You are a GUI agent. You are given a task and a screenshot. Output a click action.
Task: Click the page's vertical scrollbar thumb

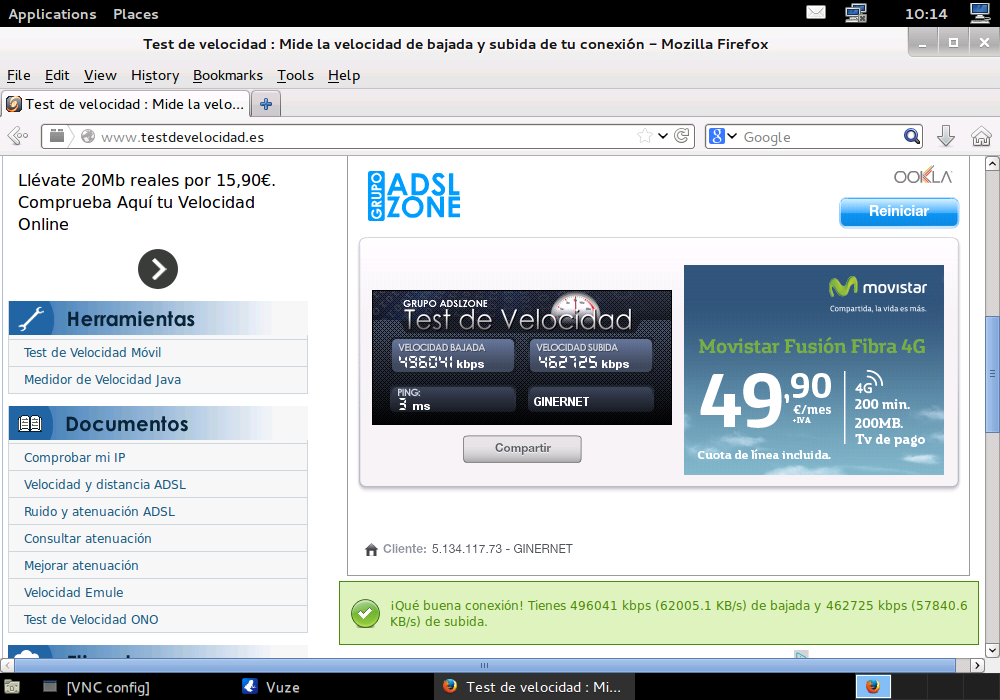click(992, 374)
